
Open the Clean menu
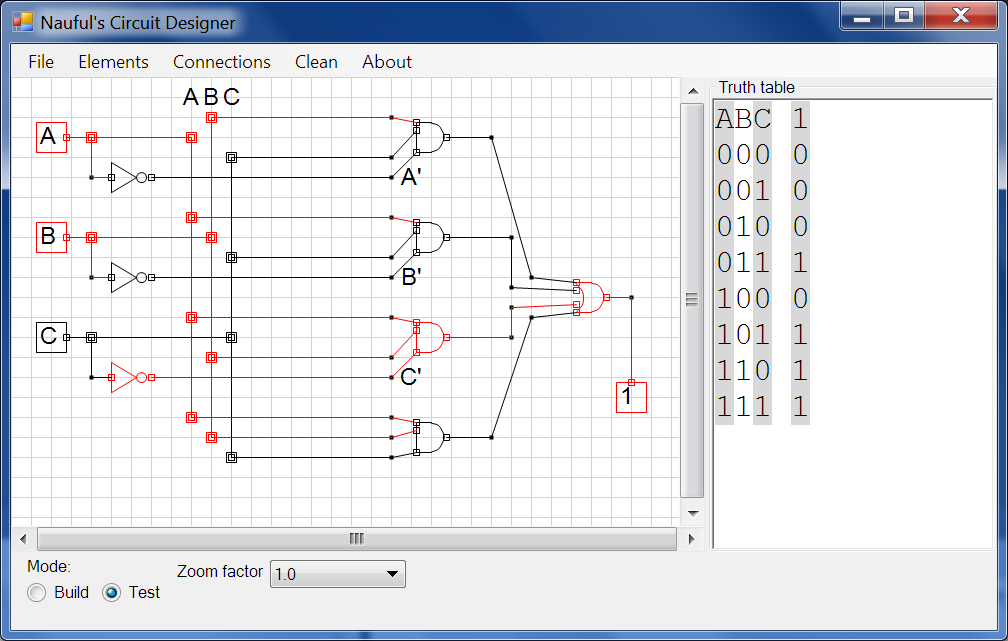click(x=316, y=62)
